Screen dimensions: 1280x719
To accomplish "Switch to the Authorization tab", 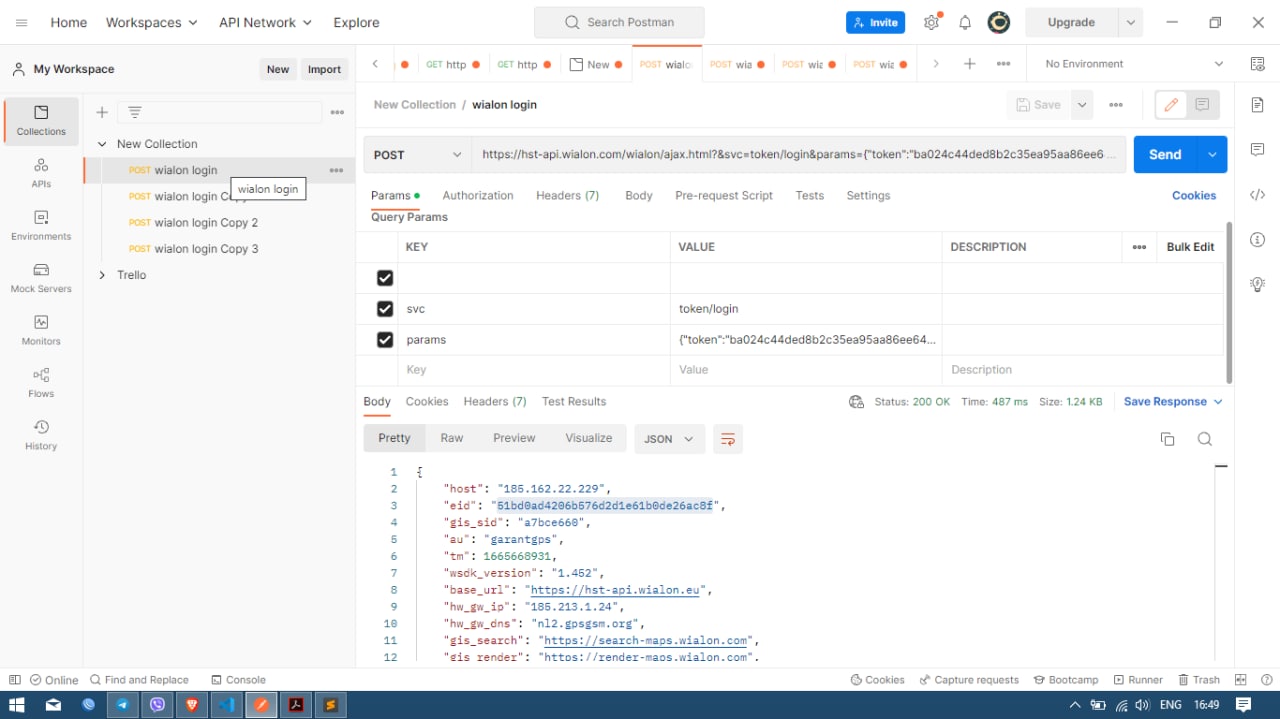I will point(477,196).
